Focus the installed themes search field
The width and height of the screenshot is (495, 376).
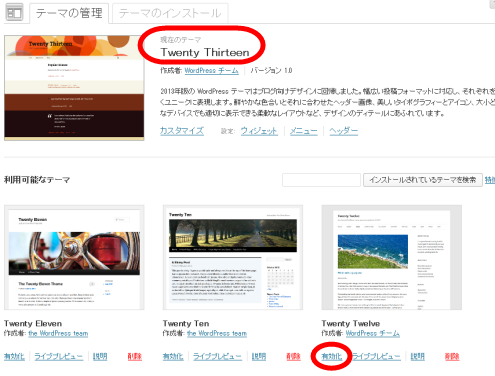pyautogui.click(x=321, y=180)
